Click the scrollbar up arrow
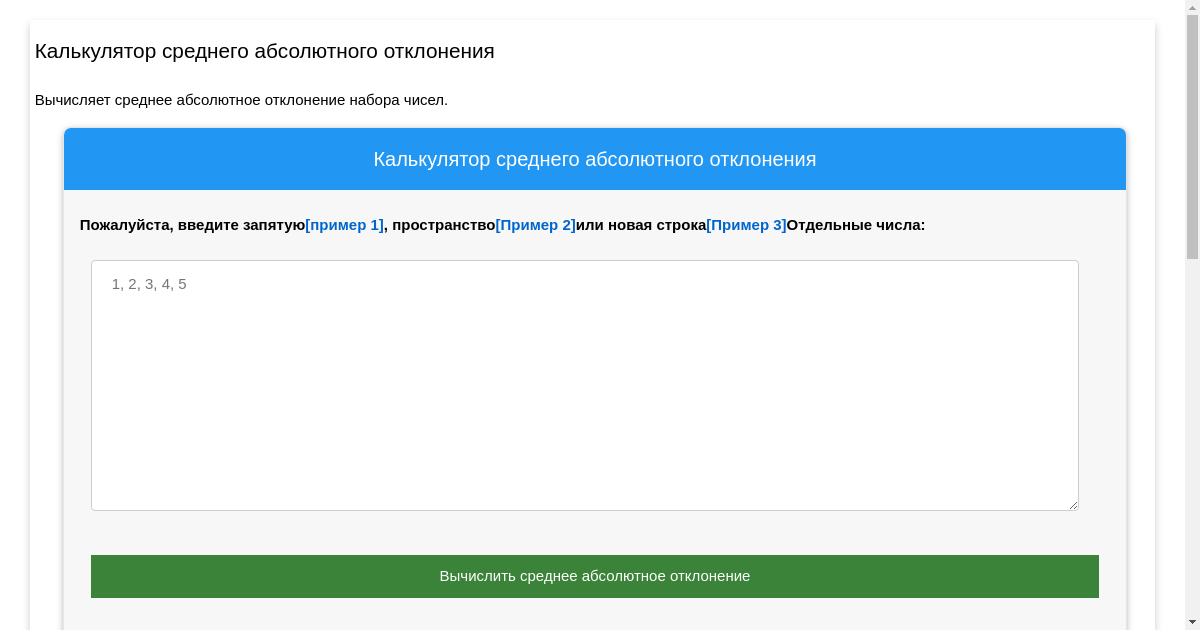The width and height of the screenshot is (1200, 630). pyautogui.click(x=1191, y=7)
